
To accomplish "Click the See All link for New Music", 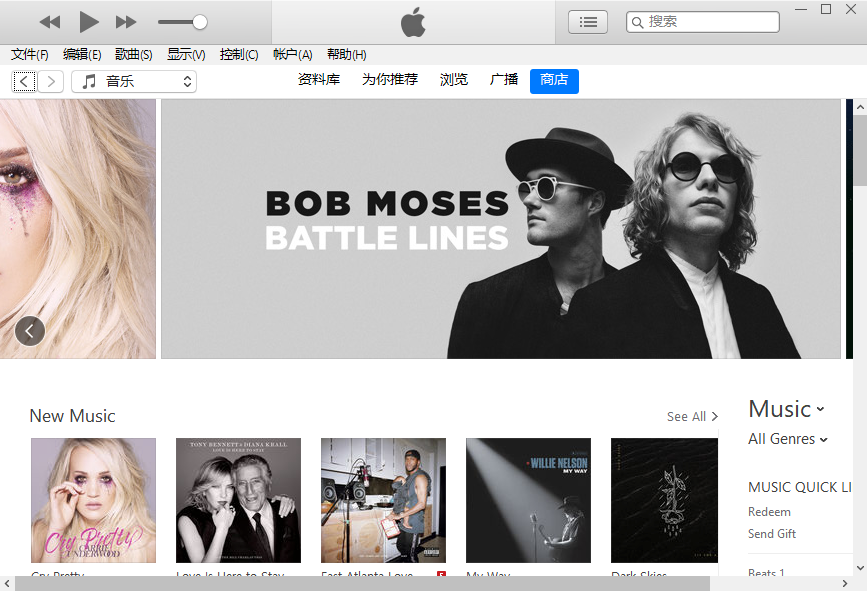I will pyautogui.click(x=691, y=416).
